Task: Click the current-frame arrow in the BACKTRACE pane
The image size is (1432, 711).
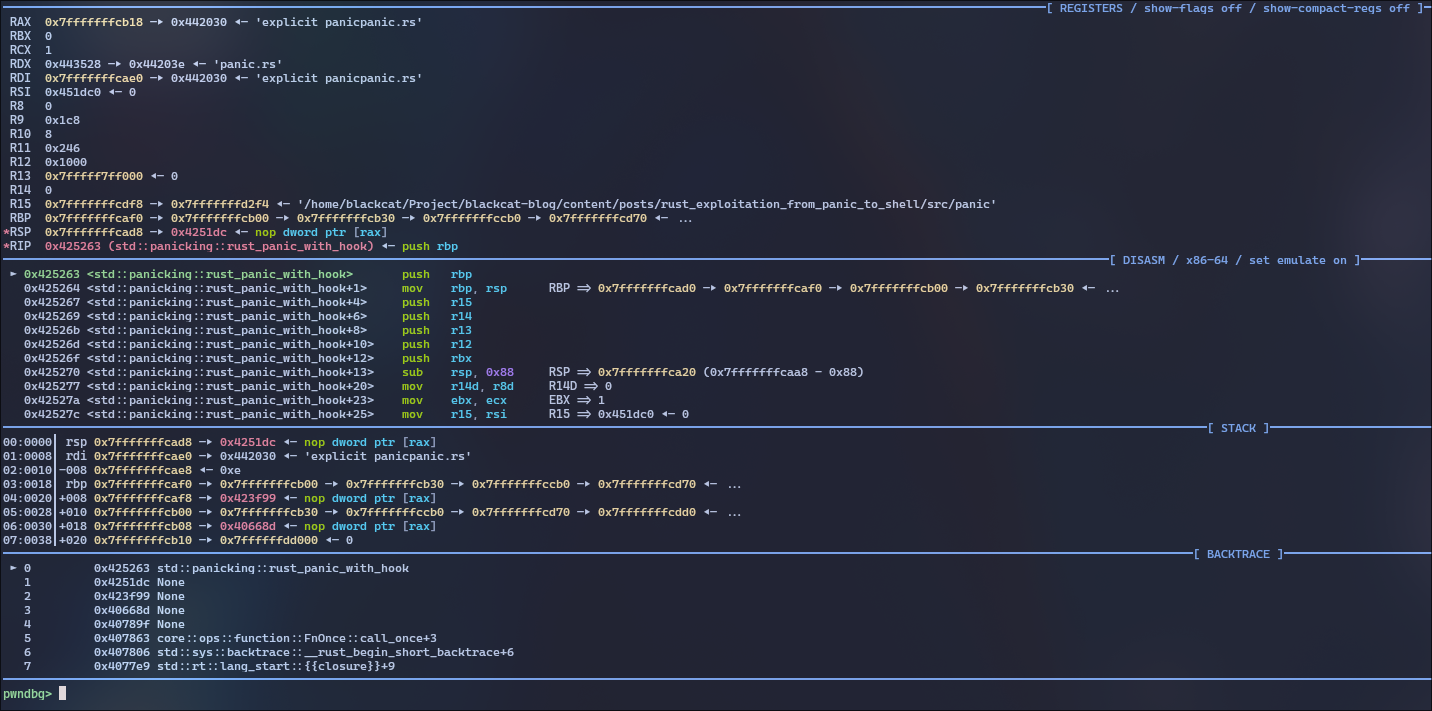Action: coord(12,568)
